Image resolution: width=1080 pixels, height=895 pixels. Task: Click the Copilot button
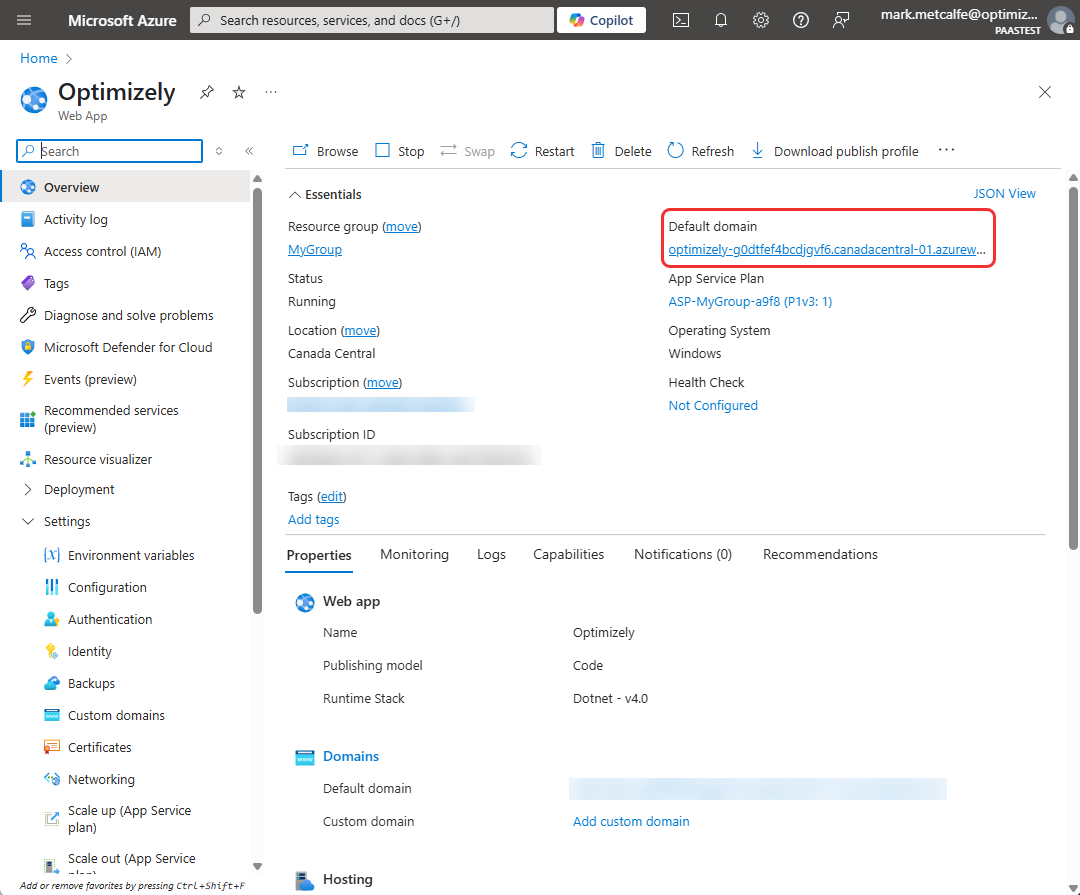click(601, 20)
